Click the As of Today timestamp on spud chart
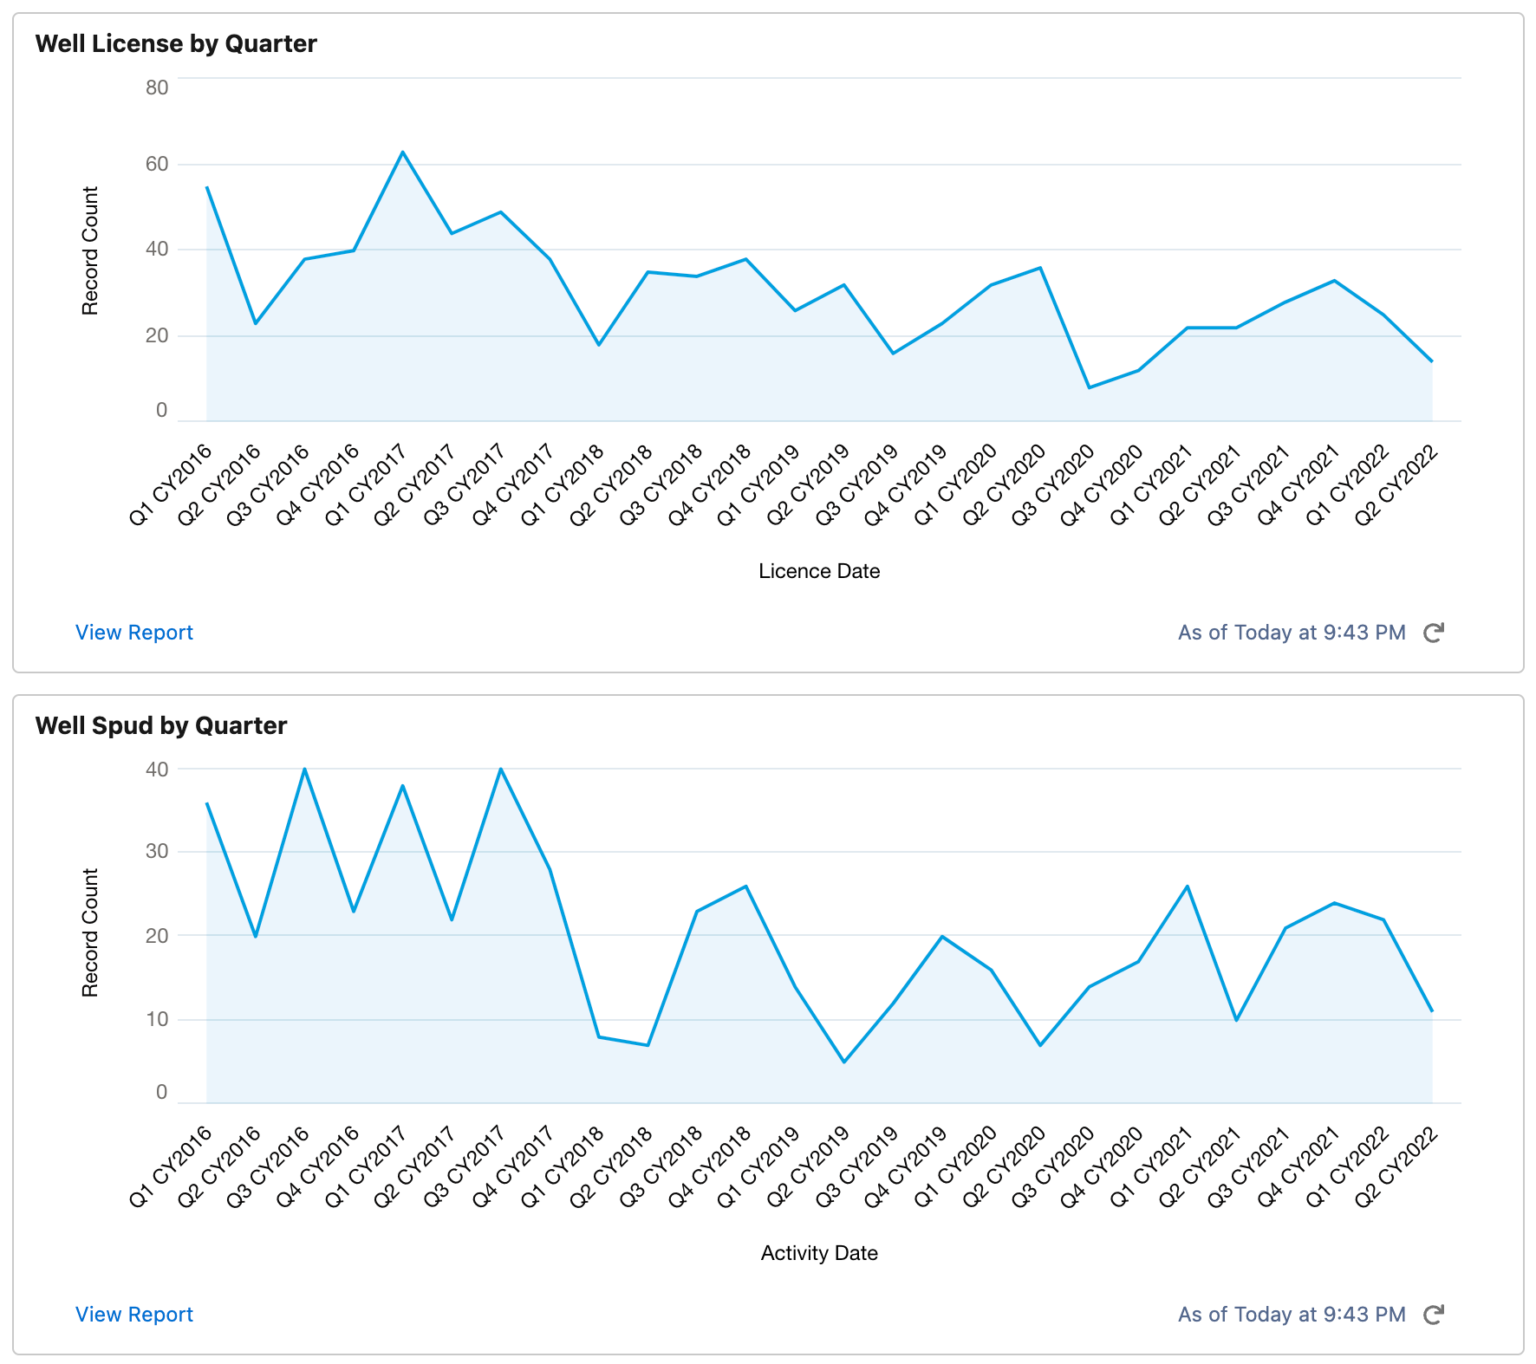1536x1364 pixels. 1290,1314
